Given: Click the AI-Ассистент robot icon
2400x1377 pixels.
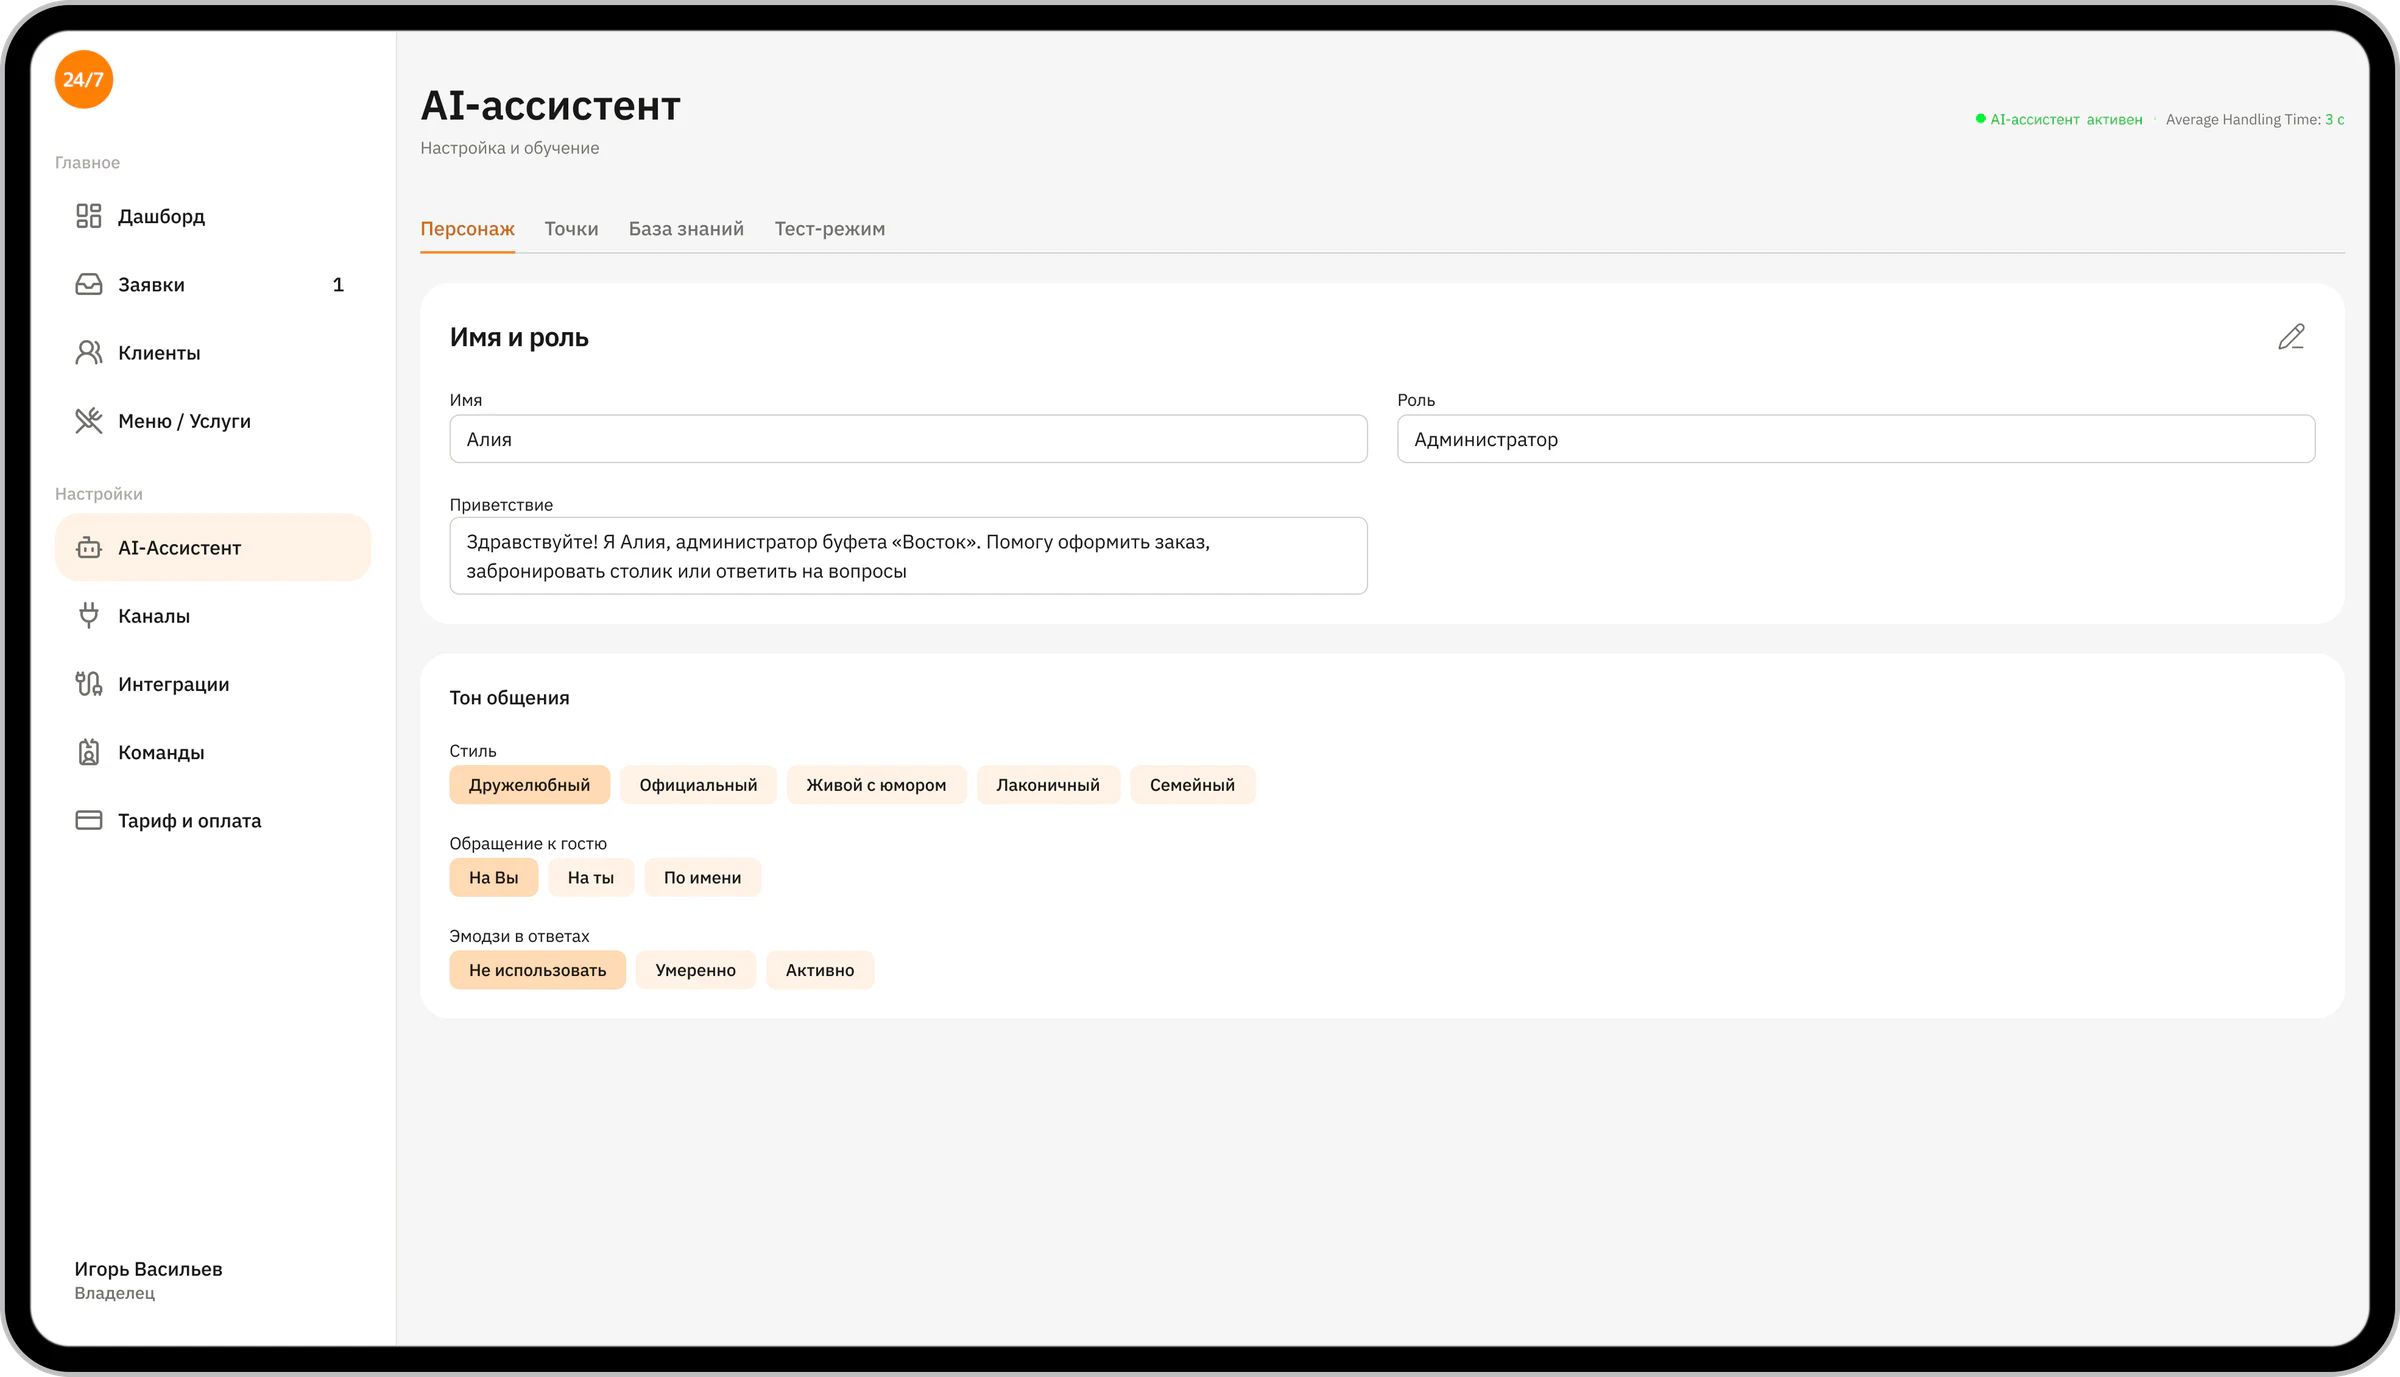Looking at the screenshot, I should coord(89,548).
